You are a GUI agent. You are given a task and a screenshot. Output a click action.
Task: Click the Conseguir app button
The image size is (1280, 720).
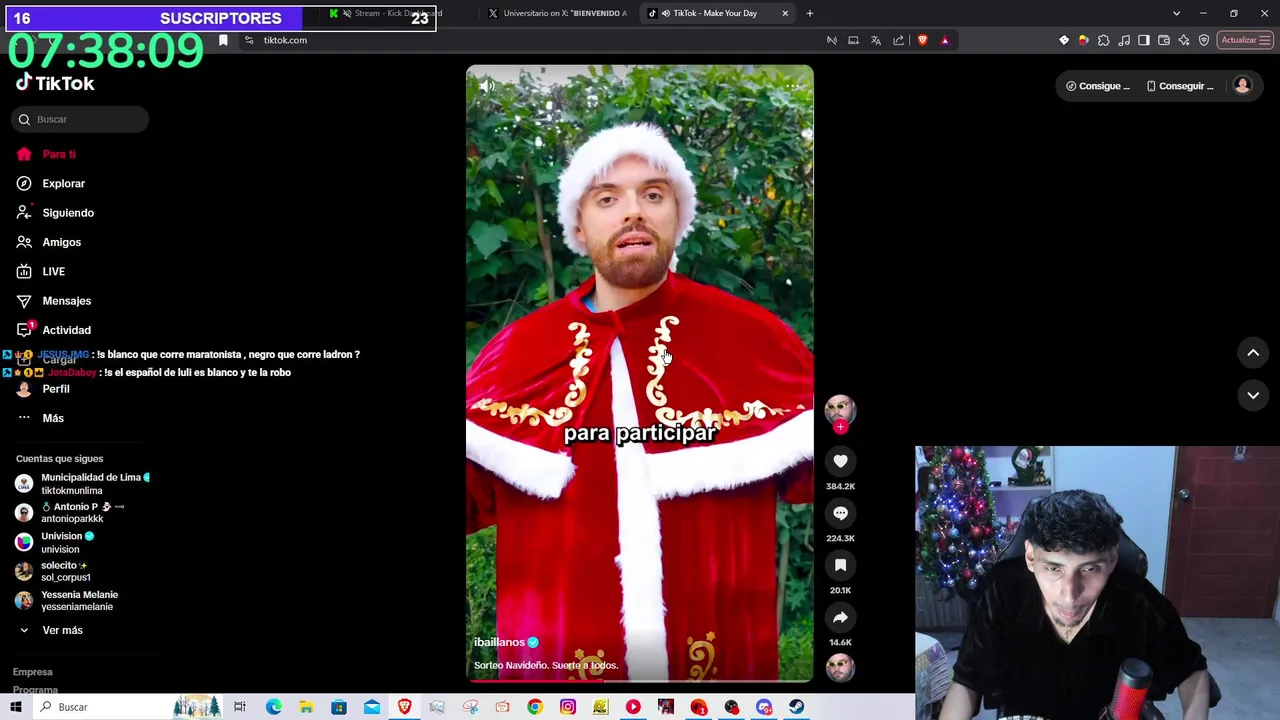1180,86
